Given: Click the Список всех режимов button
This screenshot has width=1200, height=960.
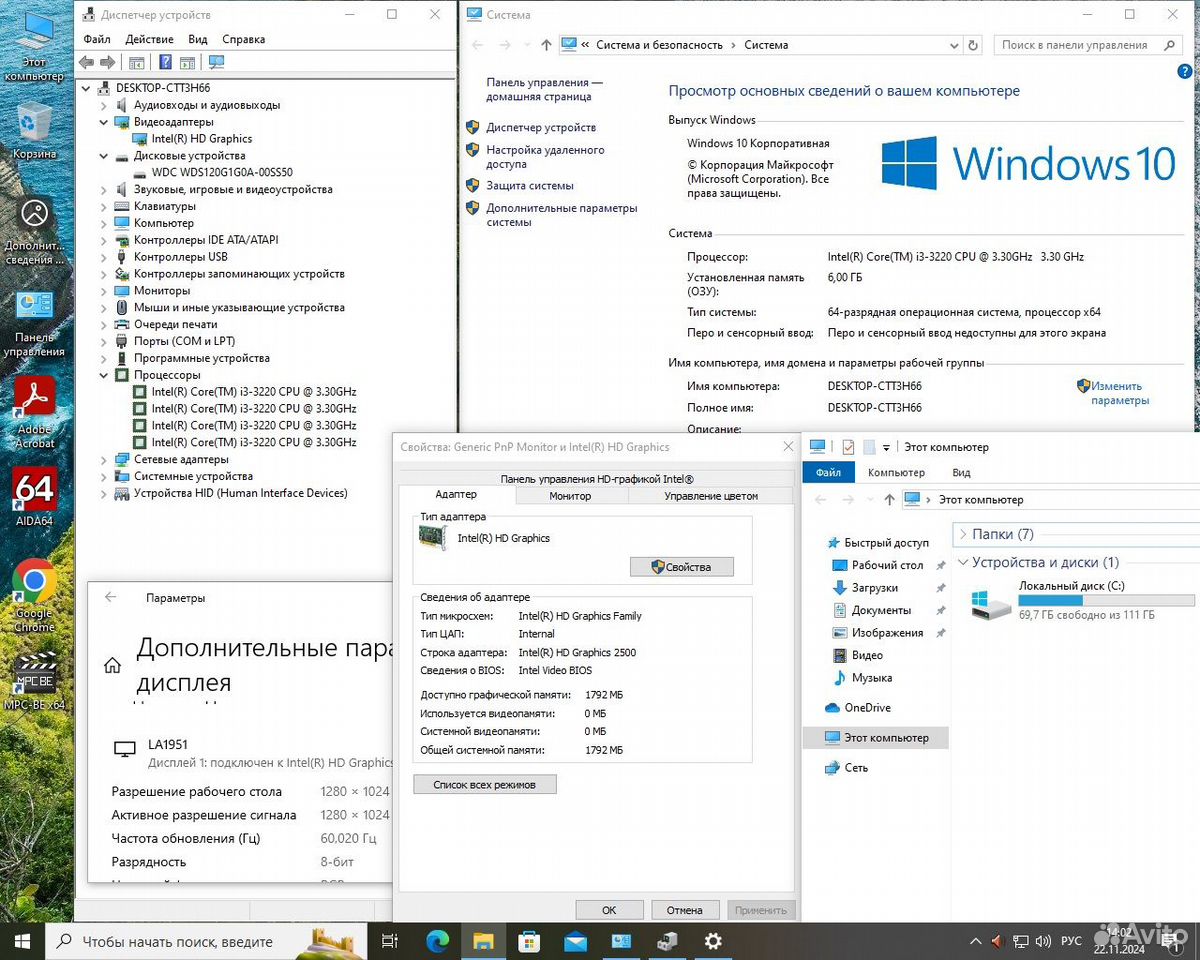Looking at the screenshot, I should tap(485, 784).
